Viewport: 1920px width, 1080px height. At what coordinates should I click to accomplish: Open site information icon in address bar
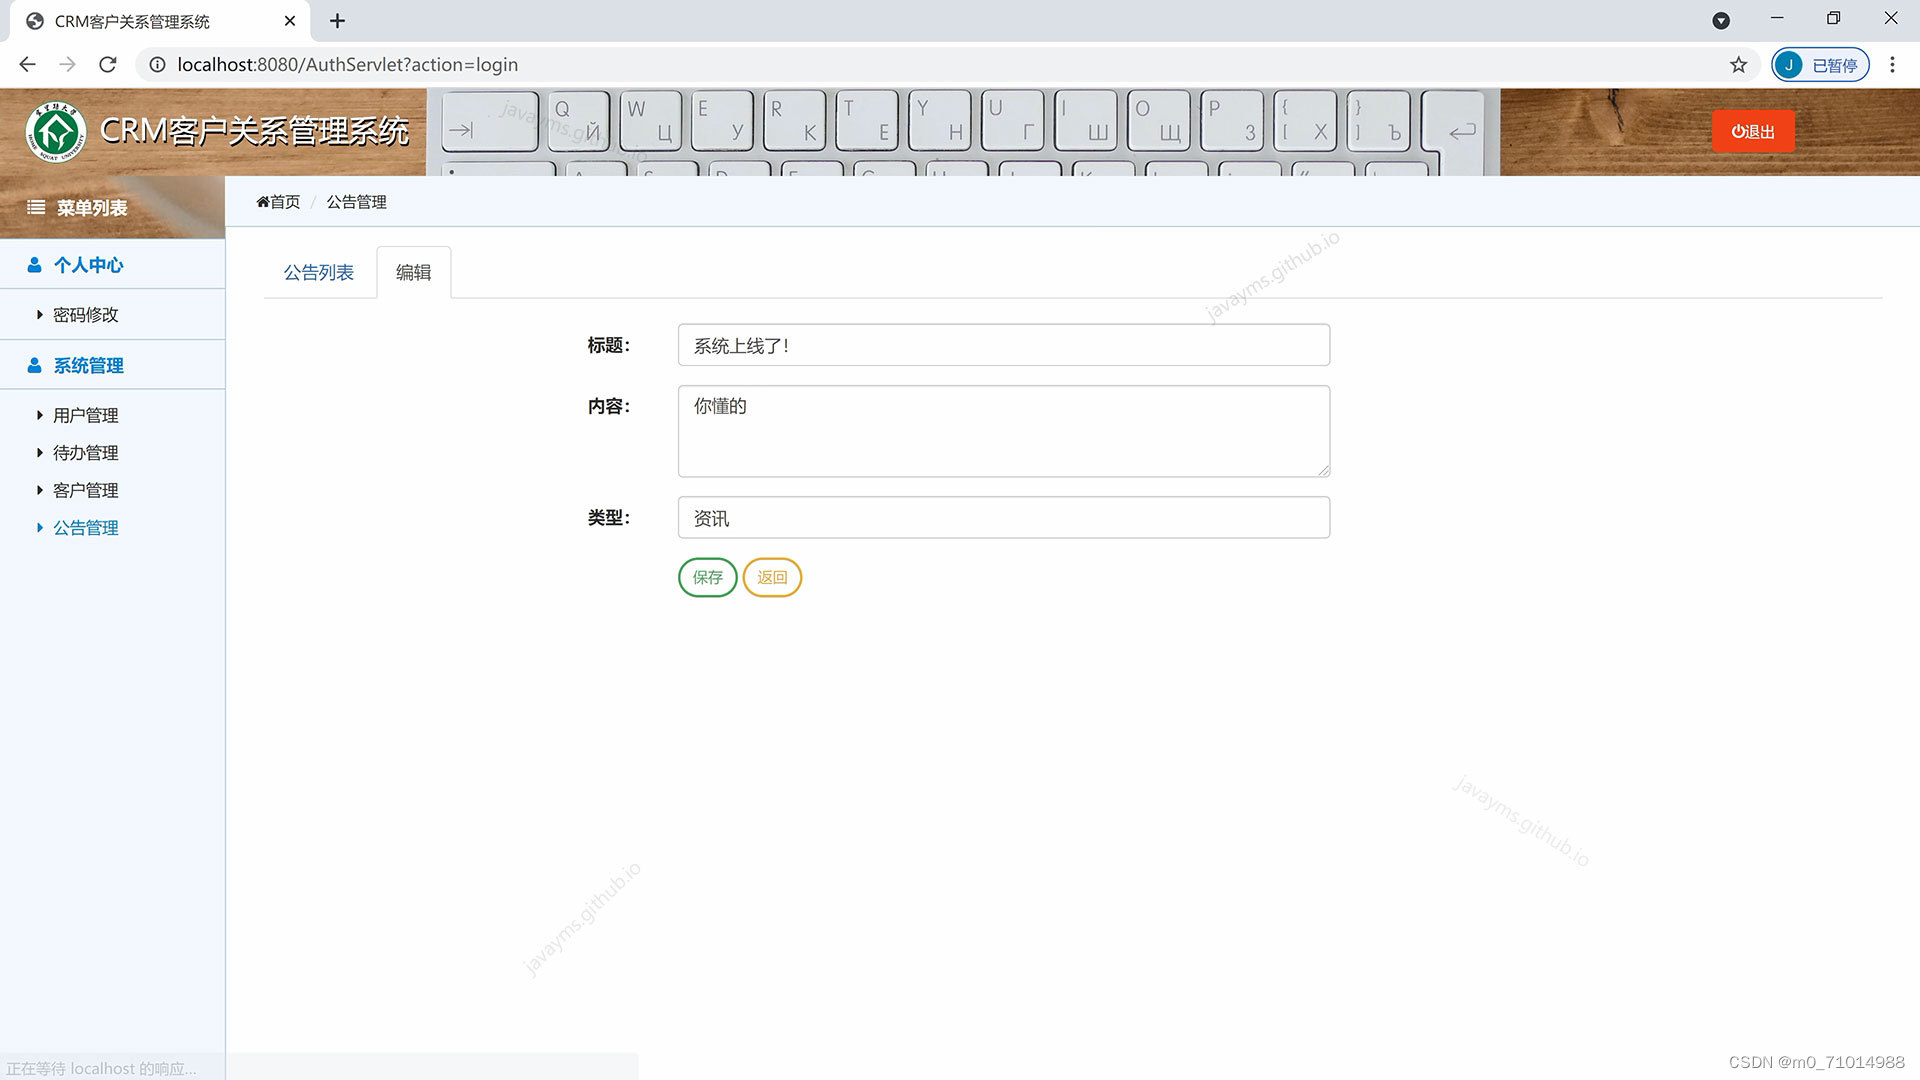click(x=157, y=65)
